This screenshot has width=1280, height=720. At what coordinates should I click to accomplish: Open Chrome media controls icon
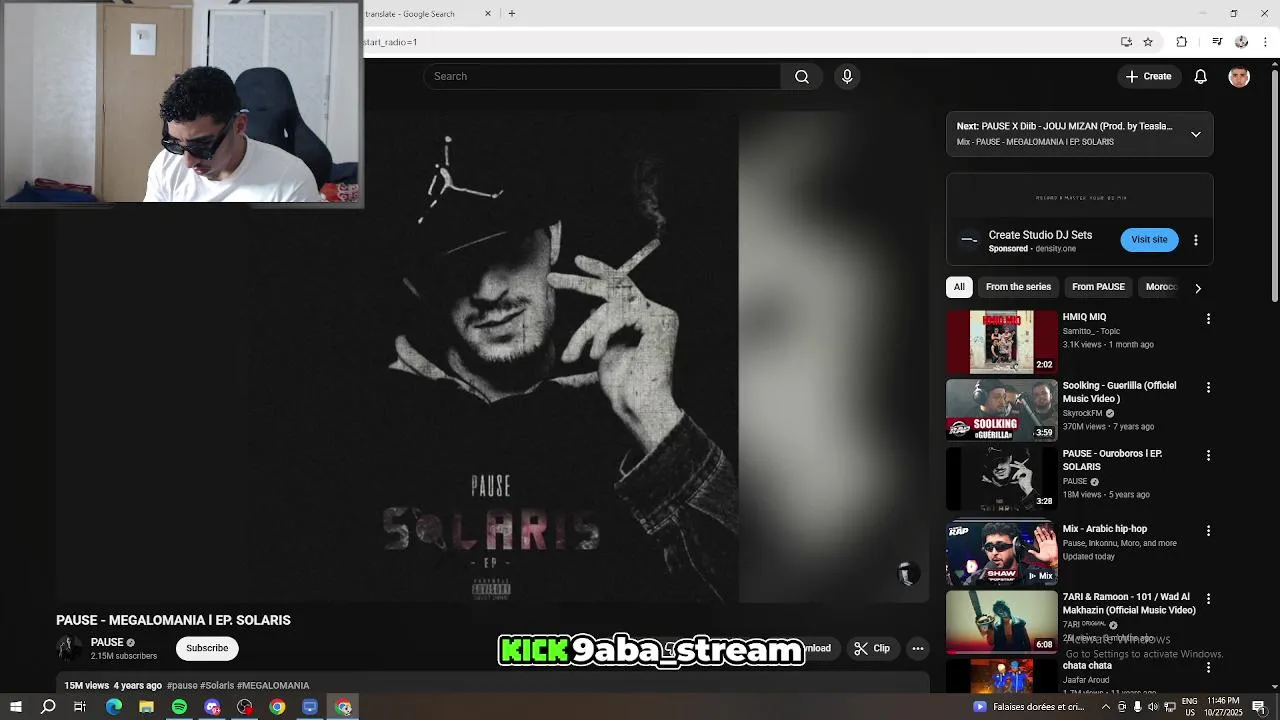(1217, 42)
